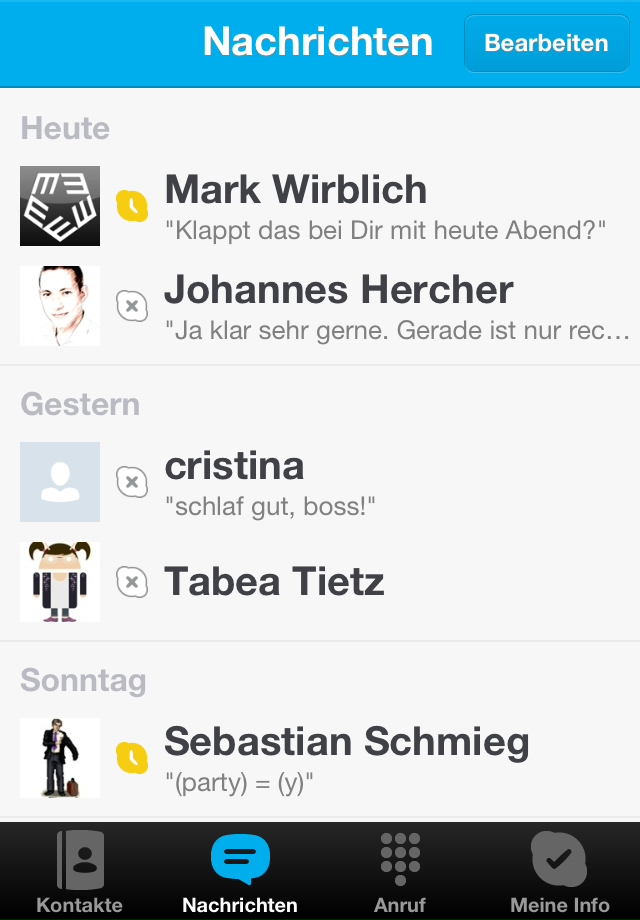Open Johannes Hercher's avatar photo
This screenshot has height=920, width=640.
pos(60,306)
